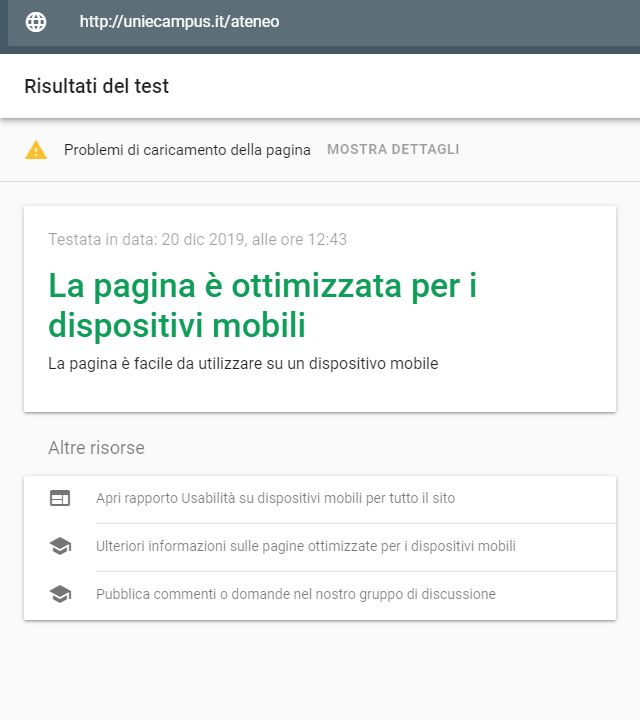Click graduation cap icon next to 'Ulteriori informazioni'

click(x=60, y=546)
